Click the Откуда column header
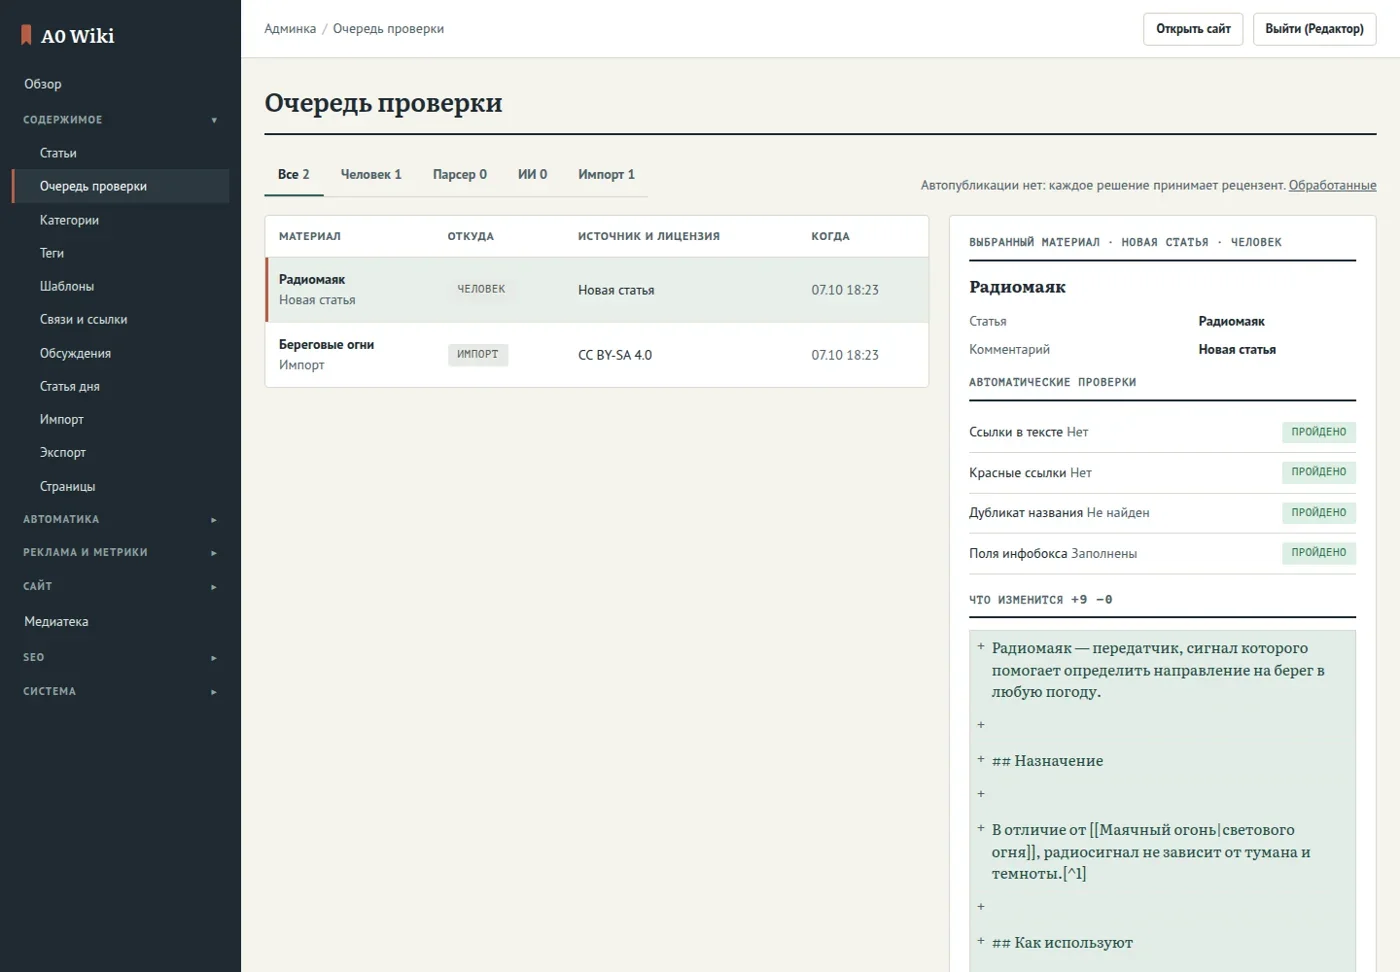Screen dimensions: 1400x972 click(471, 237)
